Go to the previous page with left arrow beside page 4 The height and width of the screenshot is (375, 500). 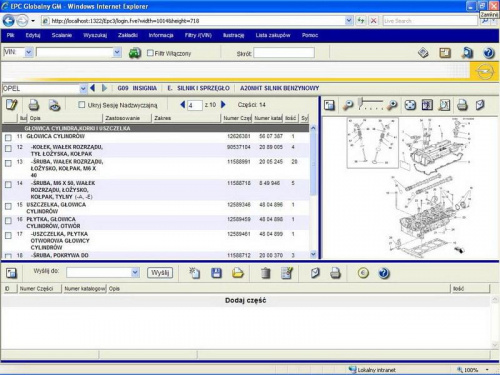point(182,105)
